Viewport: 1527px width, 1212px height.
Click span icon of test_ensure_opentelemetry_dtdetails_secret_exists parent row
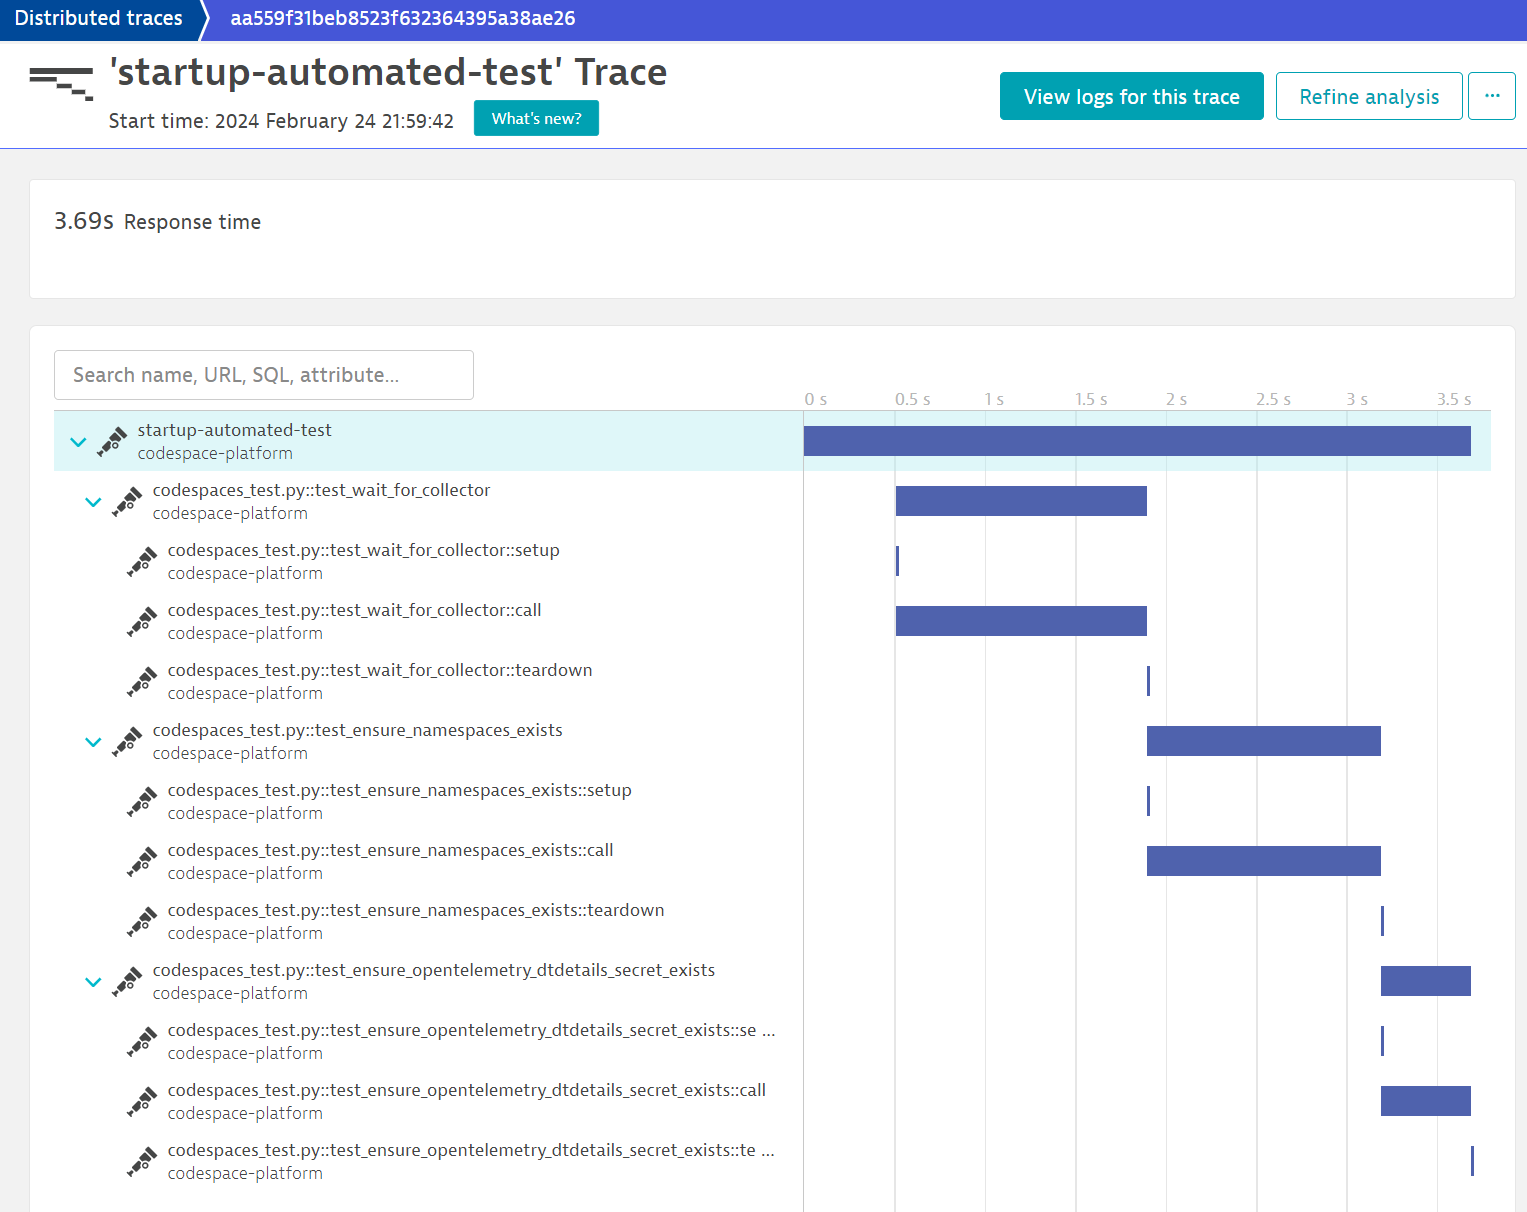tap(127, 981)
